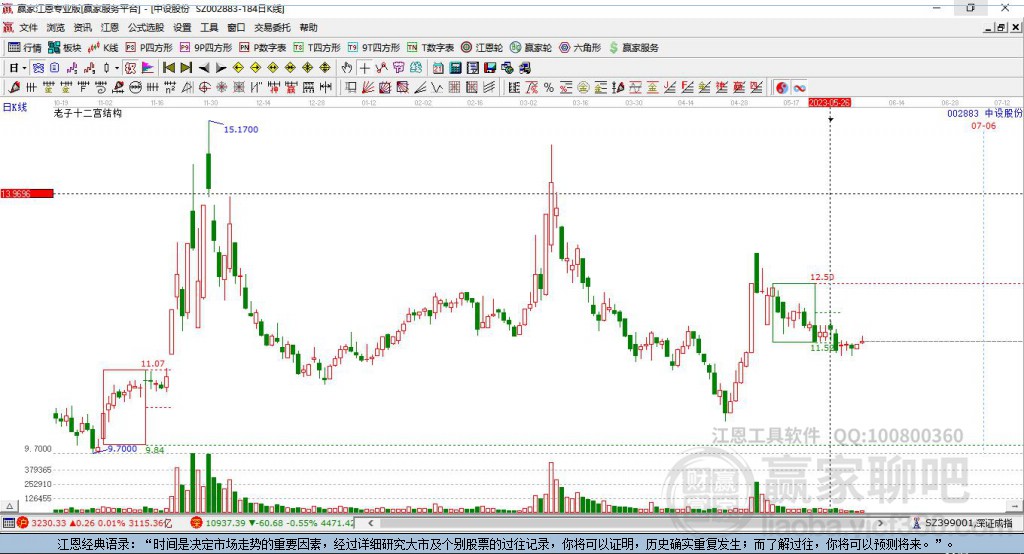
Task: Open 赢家服务 service link
Action: point(633,48)
